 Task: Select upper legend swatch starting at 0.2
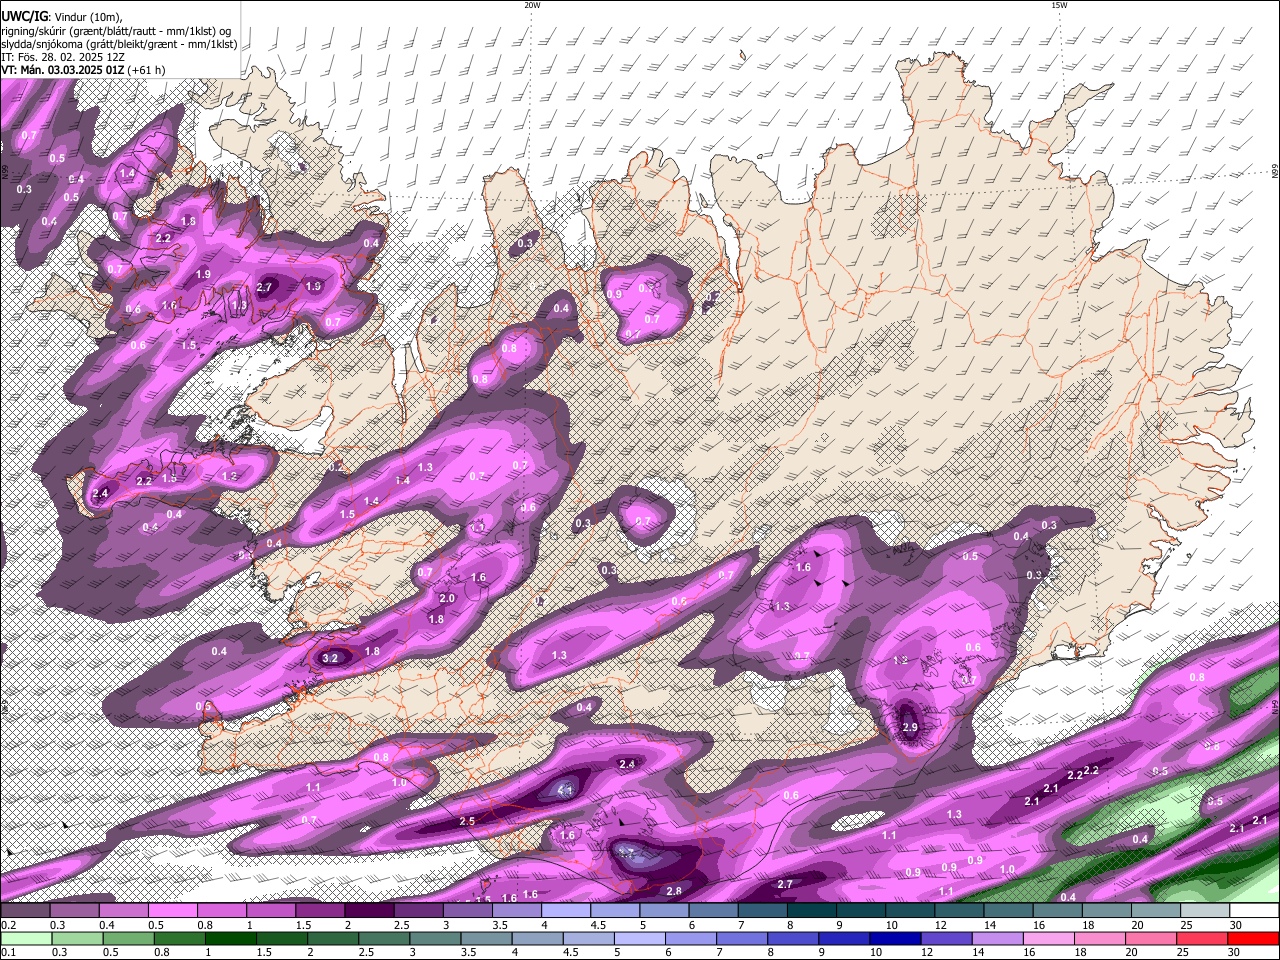pyautogui.click(x=25, y=911)
